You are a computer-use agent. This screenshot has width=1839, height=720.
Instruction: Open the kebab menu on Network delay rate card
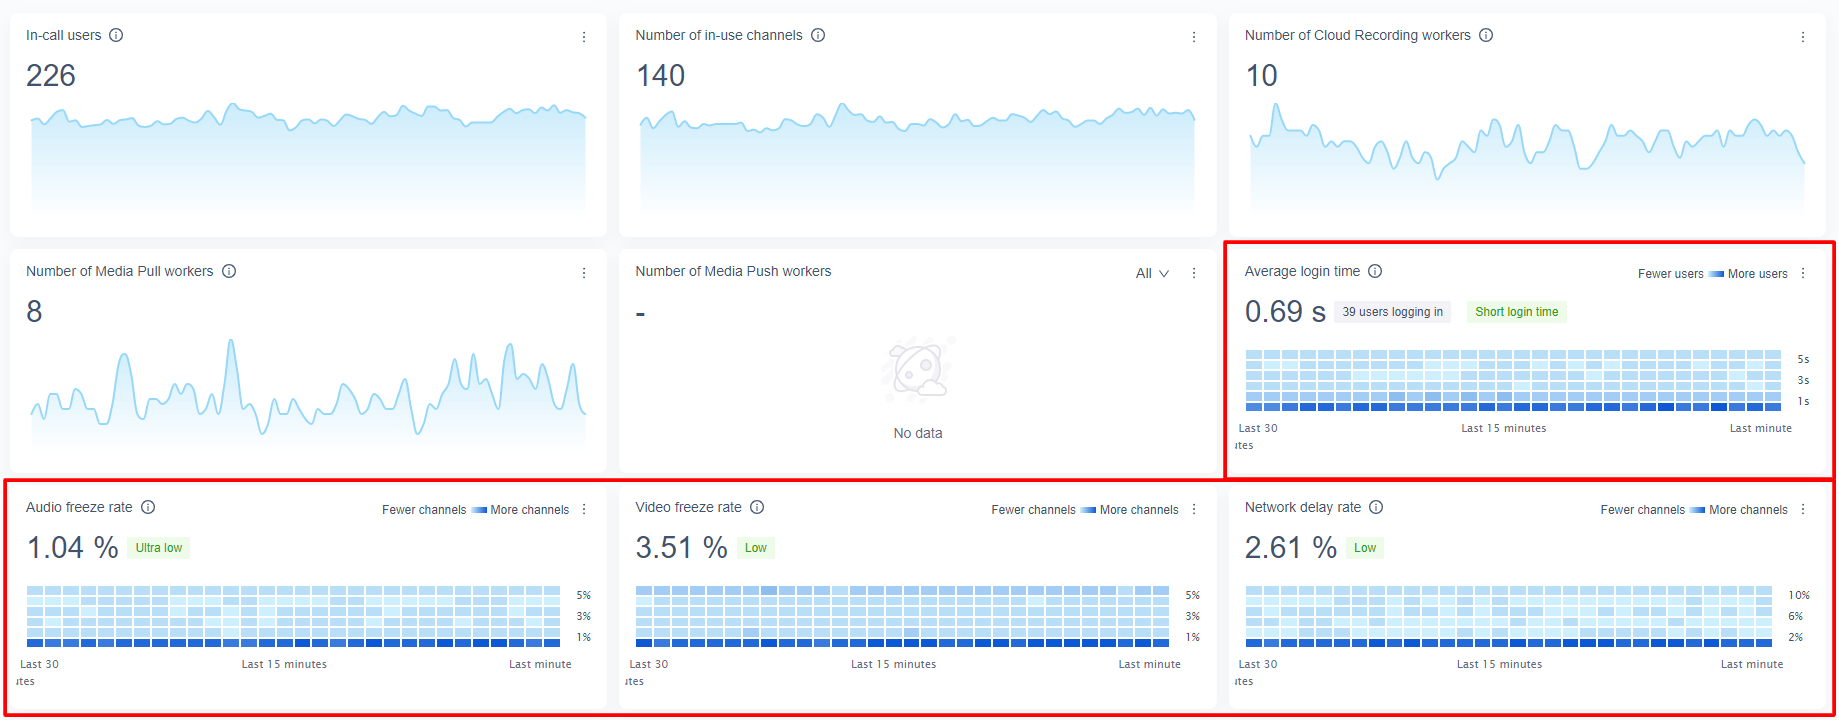(1803, 509)
